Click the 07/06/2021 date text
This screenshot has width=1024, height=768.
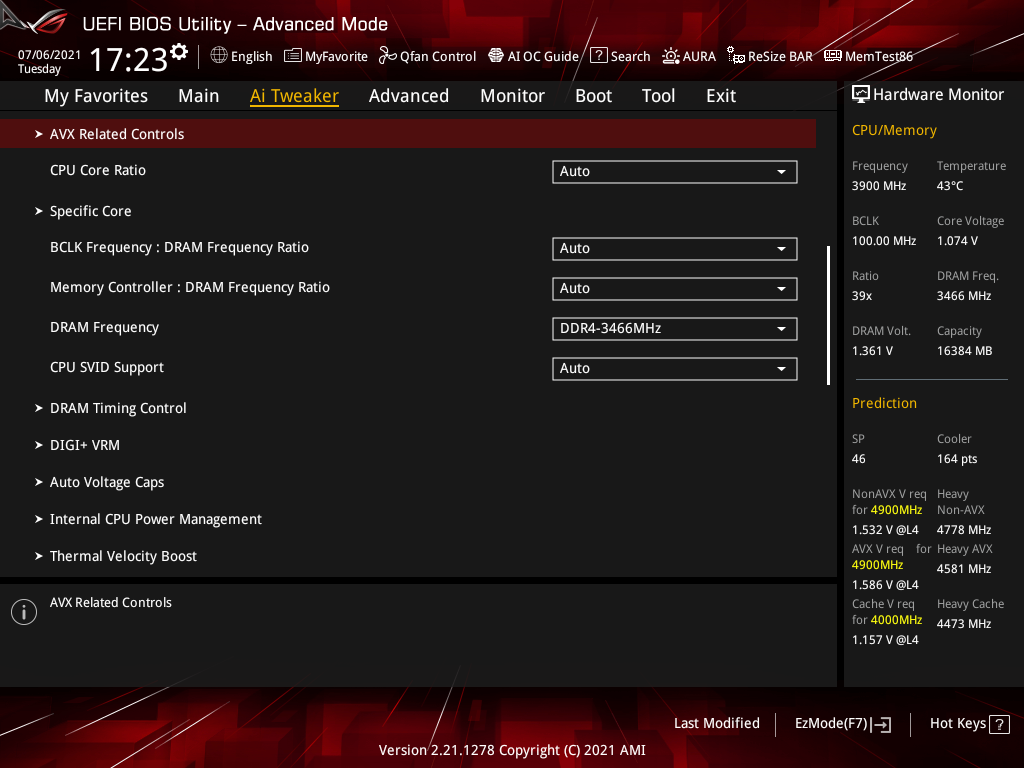point(49,55)
